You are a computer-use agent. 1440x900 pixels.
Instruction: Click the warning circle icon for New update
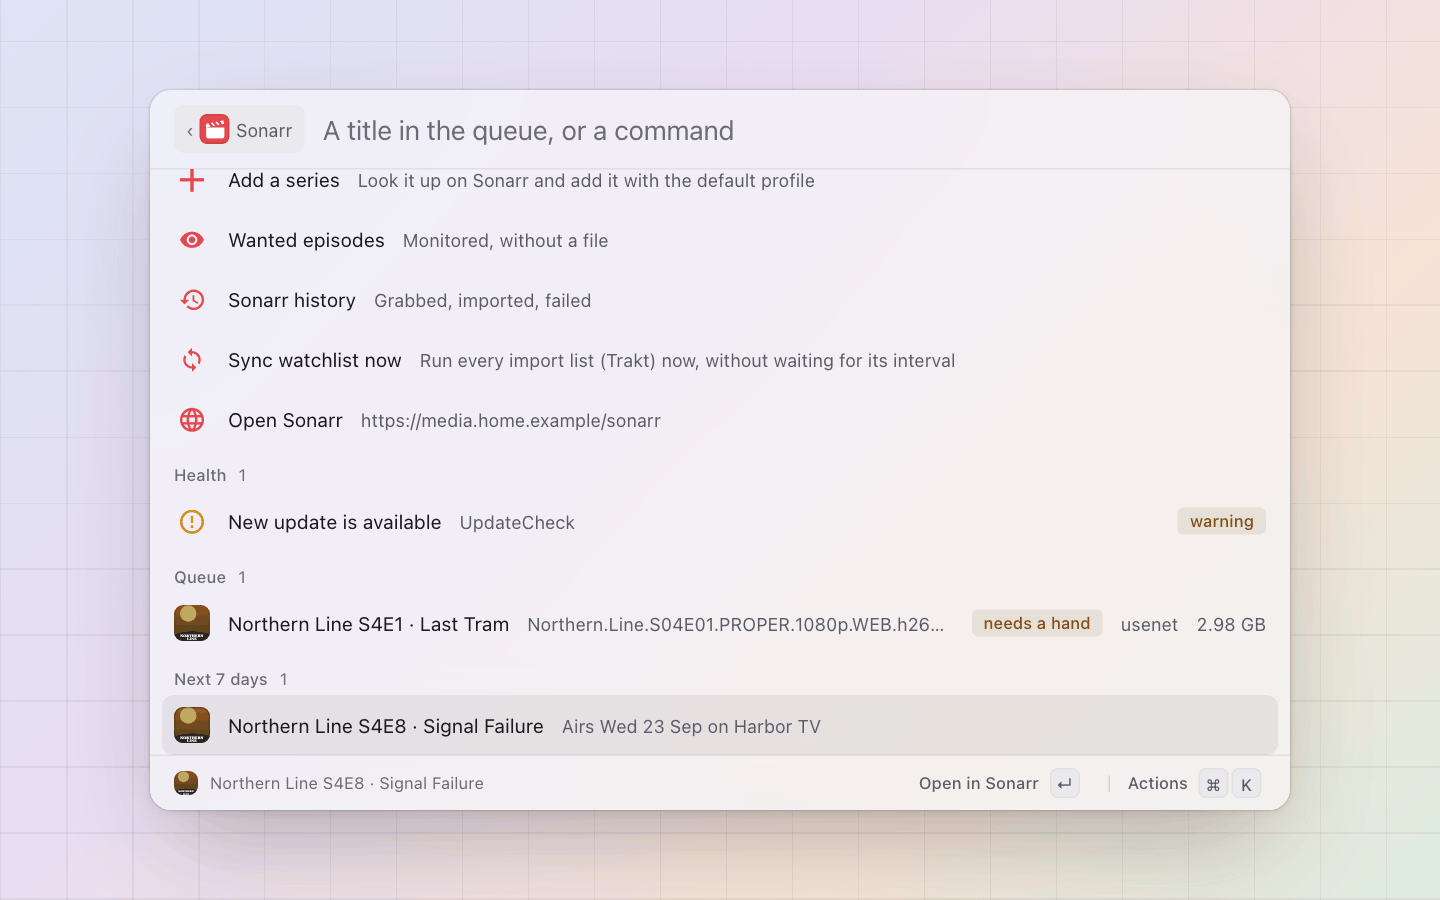click(x=192, y=522)
